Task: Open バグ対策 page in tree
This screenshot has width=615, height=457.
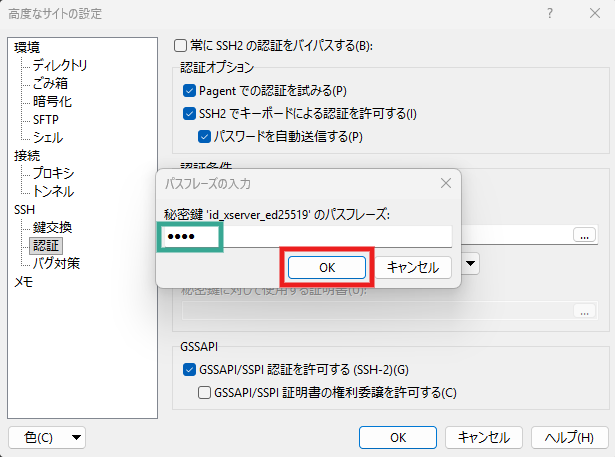Action: click(56, 263)
